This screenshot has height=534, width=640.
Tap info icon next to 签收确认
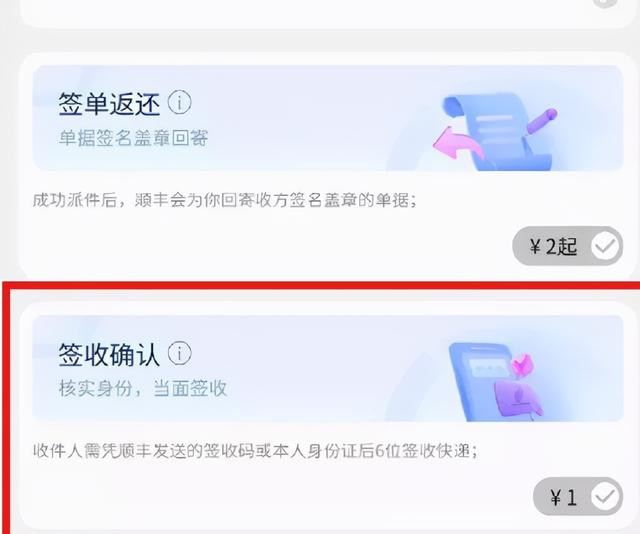[x=179, y=354]
